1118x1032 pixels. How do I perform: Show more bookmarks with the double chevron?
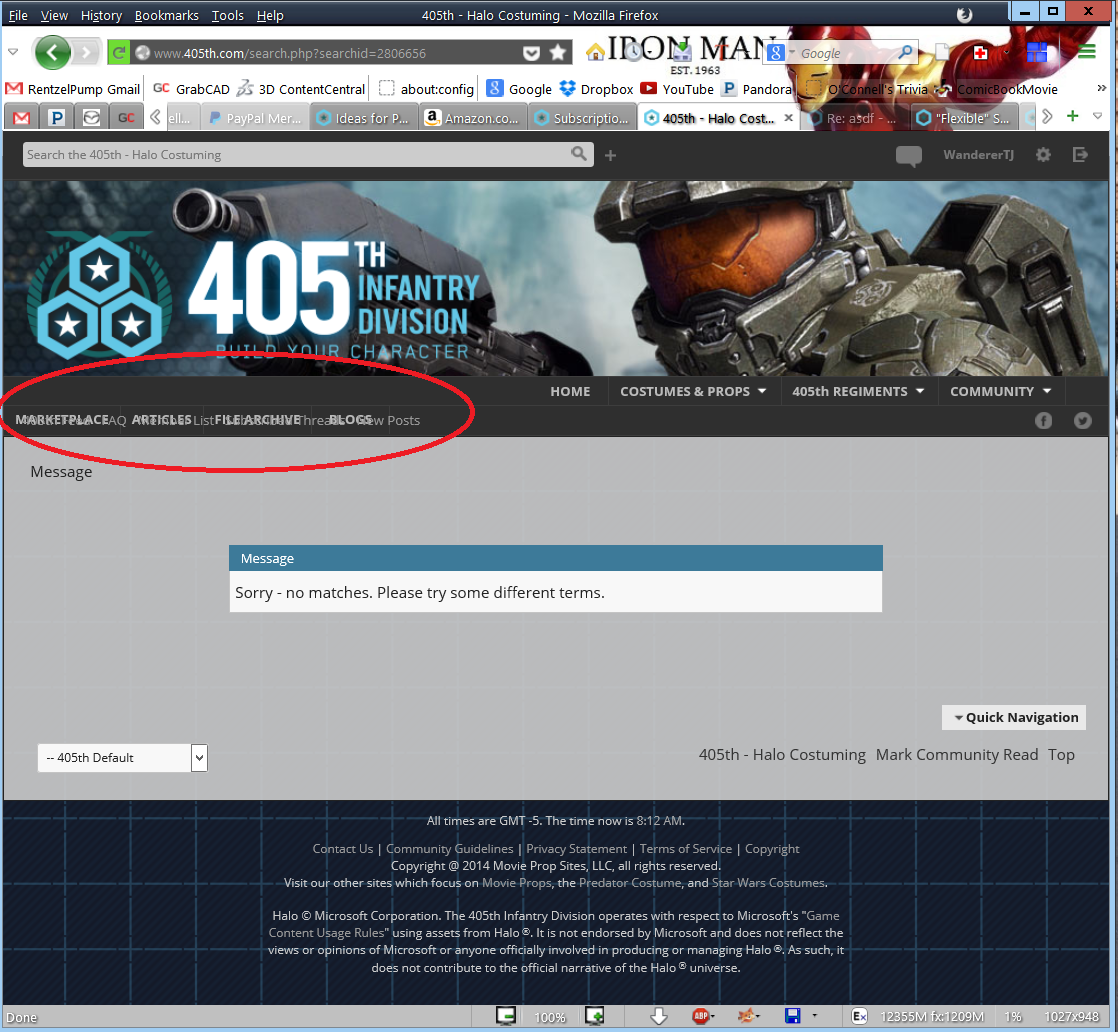(1101, 88)
